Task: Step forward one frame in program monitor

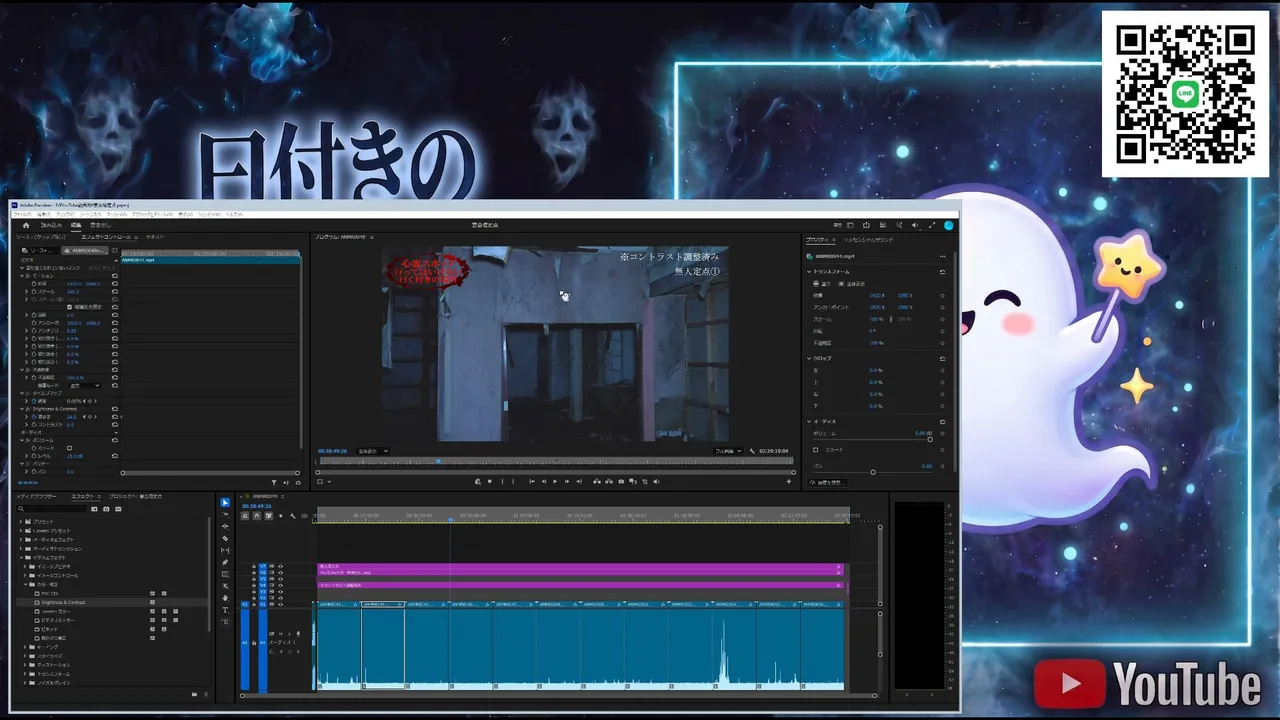Action: click(x=567, y=481)
